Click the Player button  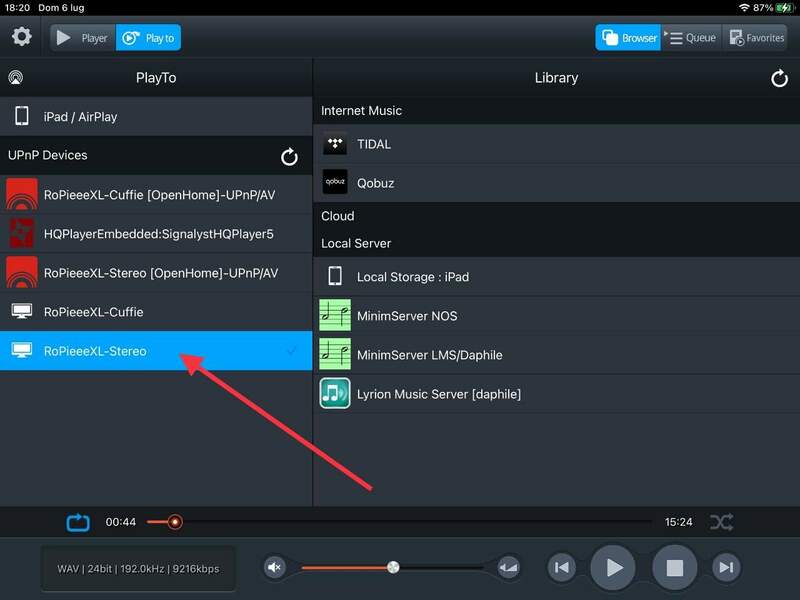coord(83,38)
